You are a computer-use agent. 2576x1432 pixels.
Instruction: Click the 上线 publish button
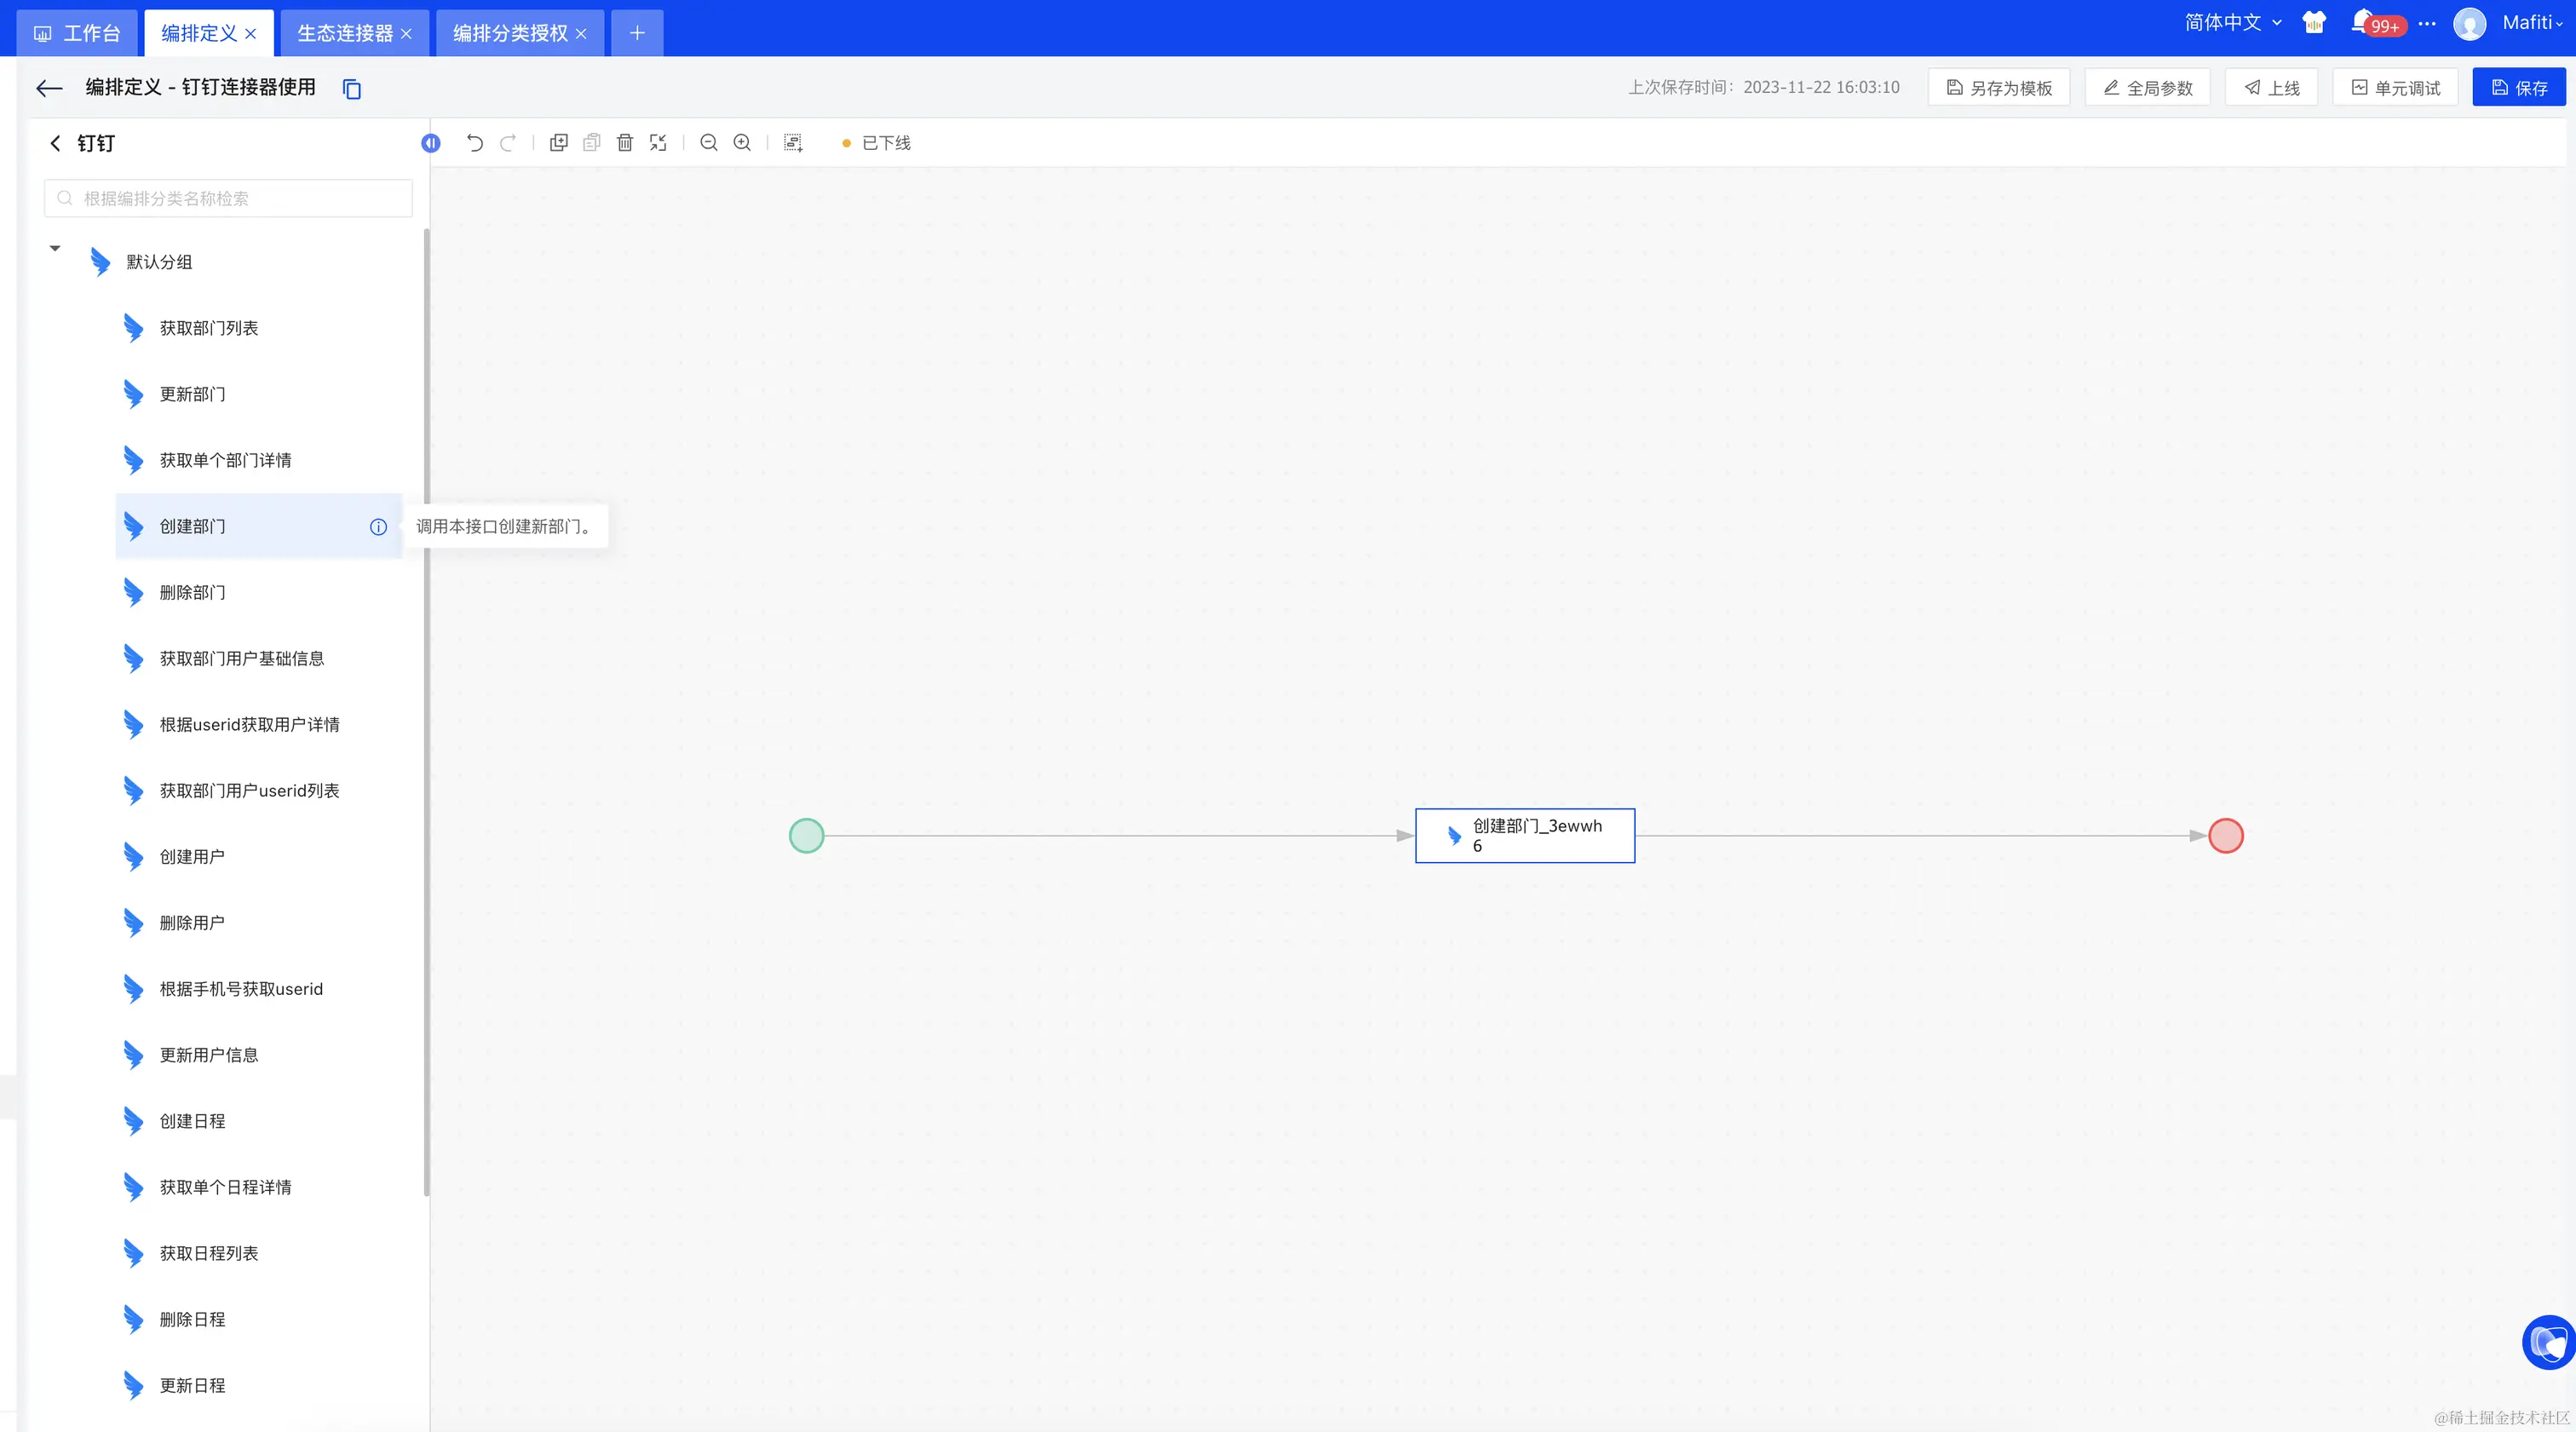[2272, 88]
